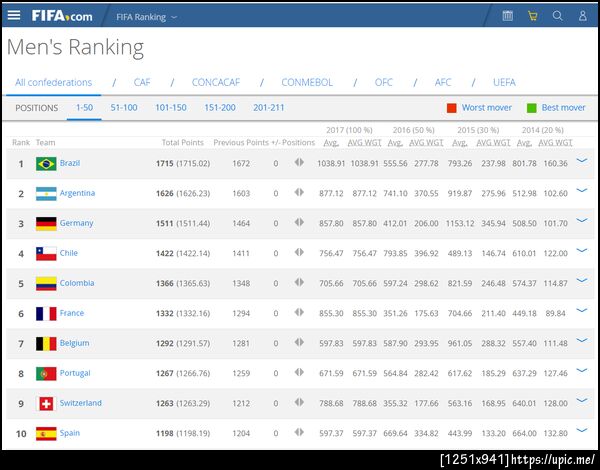This screenshot has height=470, width=600.
Task: Click the FIFA.com logo
Action: pos(62,16)
